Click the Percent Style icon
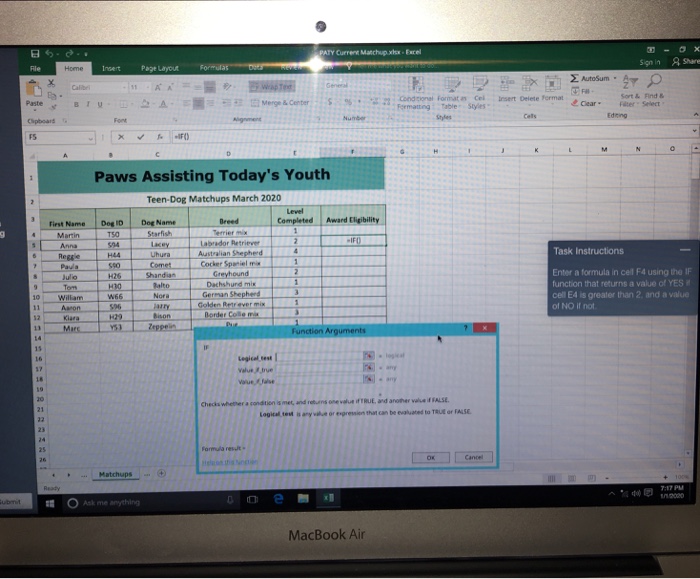The width and height of the screenshot is (700, 579). pos(348,102)
